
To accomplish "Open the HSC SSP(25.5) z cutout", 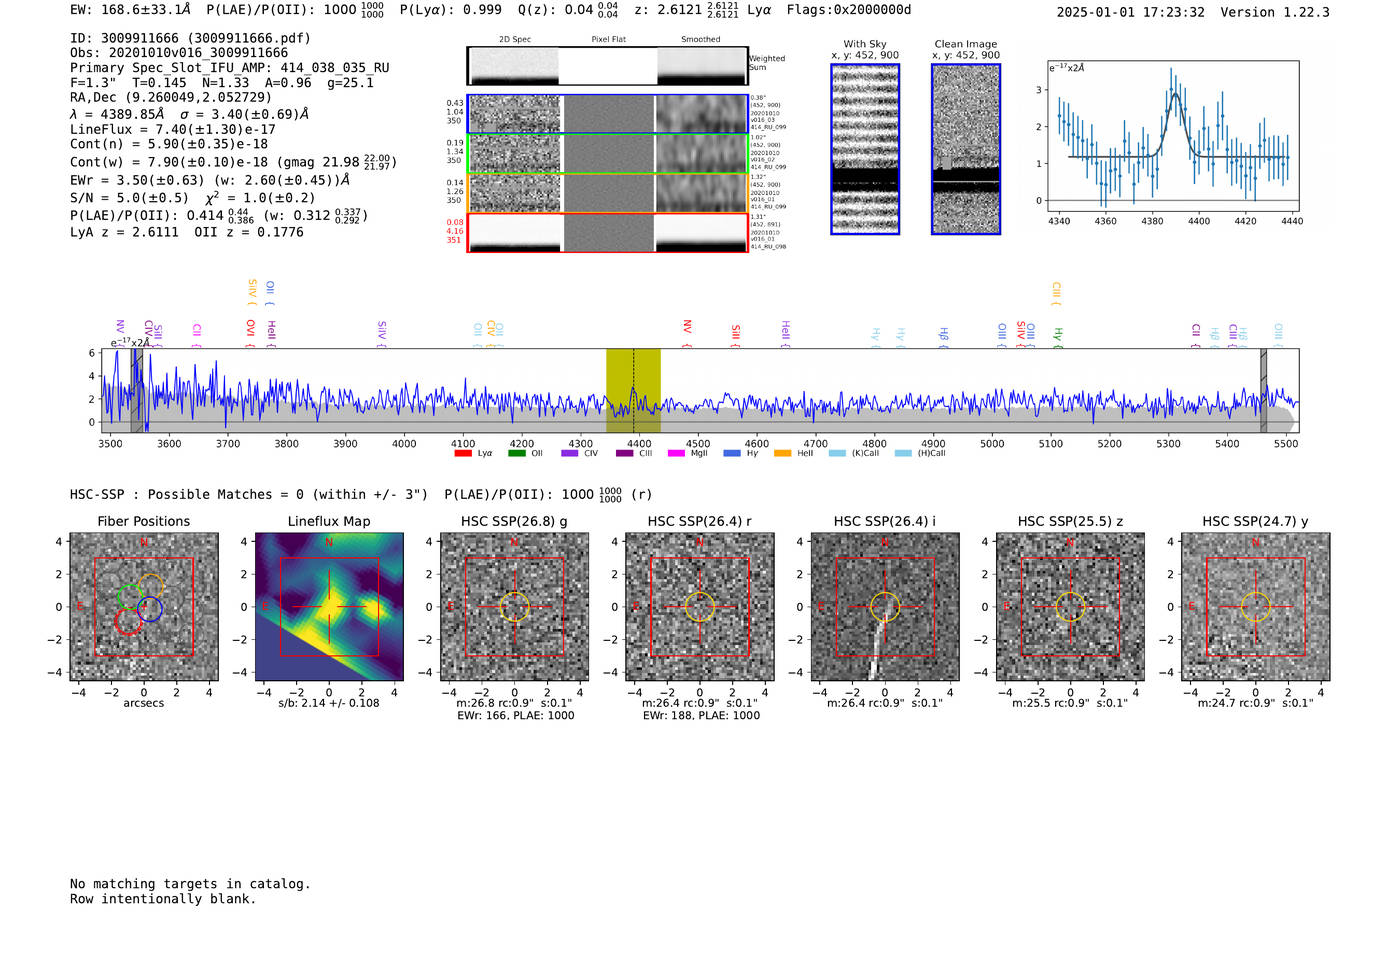I will point(1070,607).
